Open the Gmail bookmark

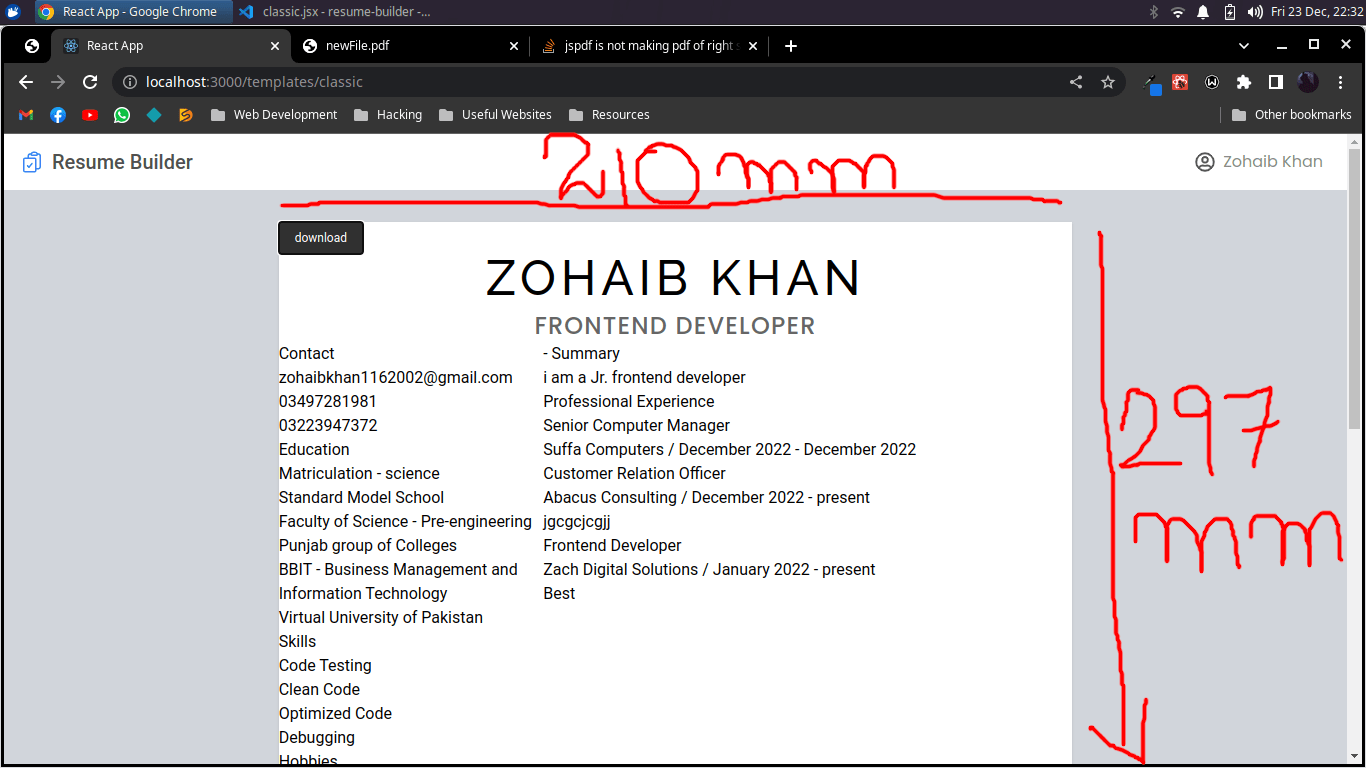26,115
